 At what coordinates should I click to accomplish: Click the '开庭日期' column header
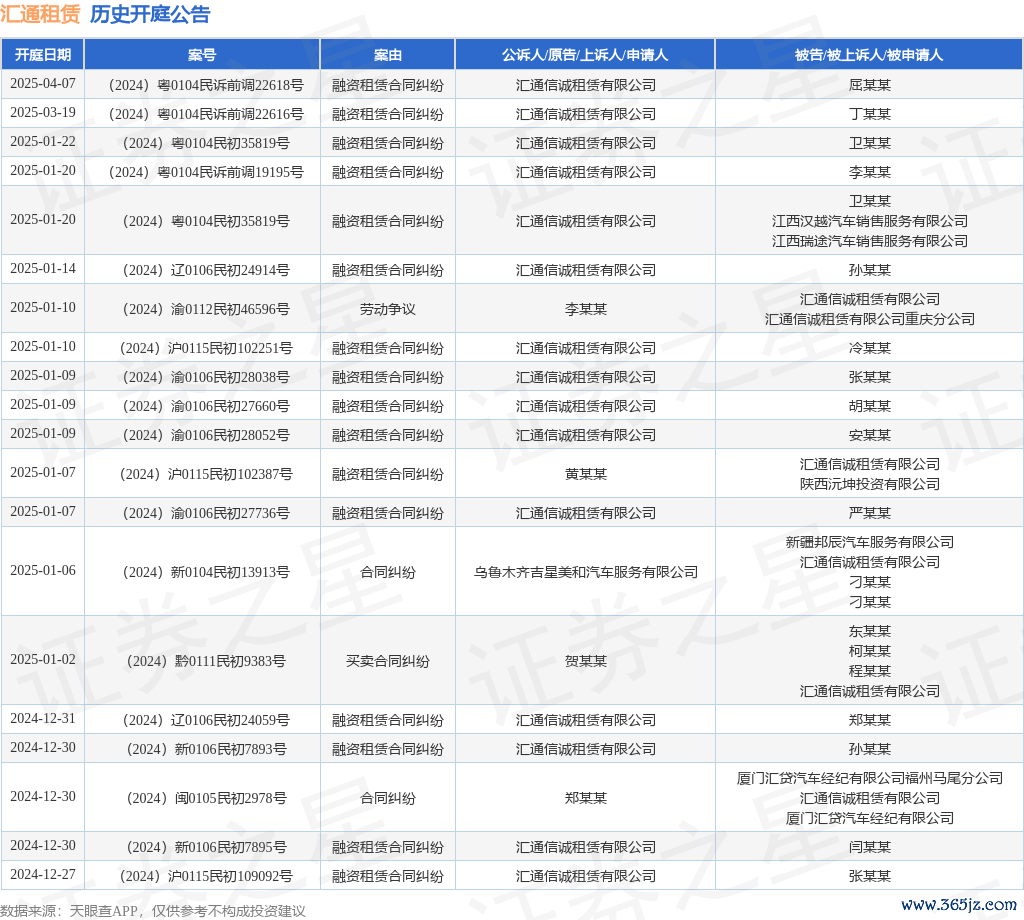tap(42, 55)
